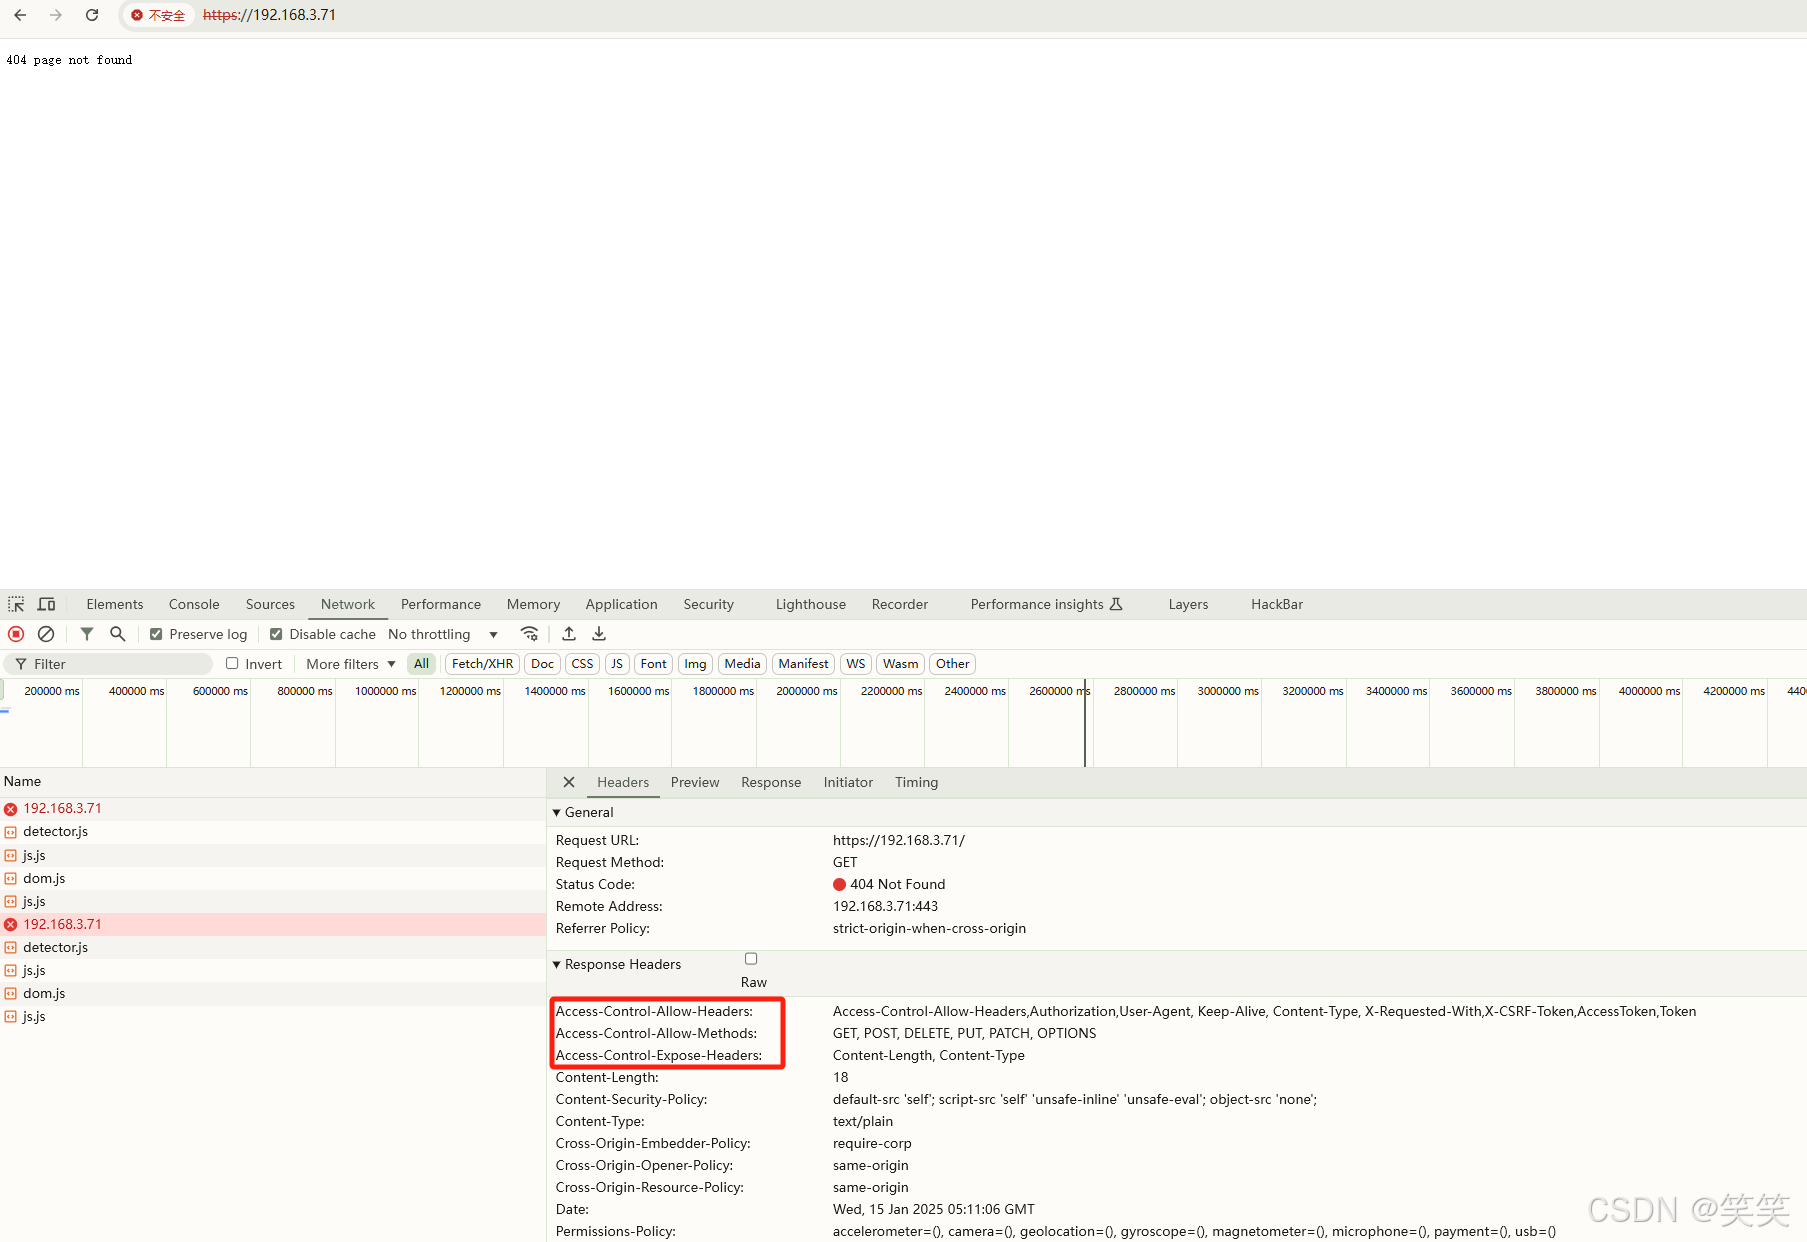Select the first detector.js request
The height and width of the screenshot is (1242, 1807).
(x=272, y=832)
